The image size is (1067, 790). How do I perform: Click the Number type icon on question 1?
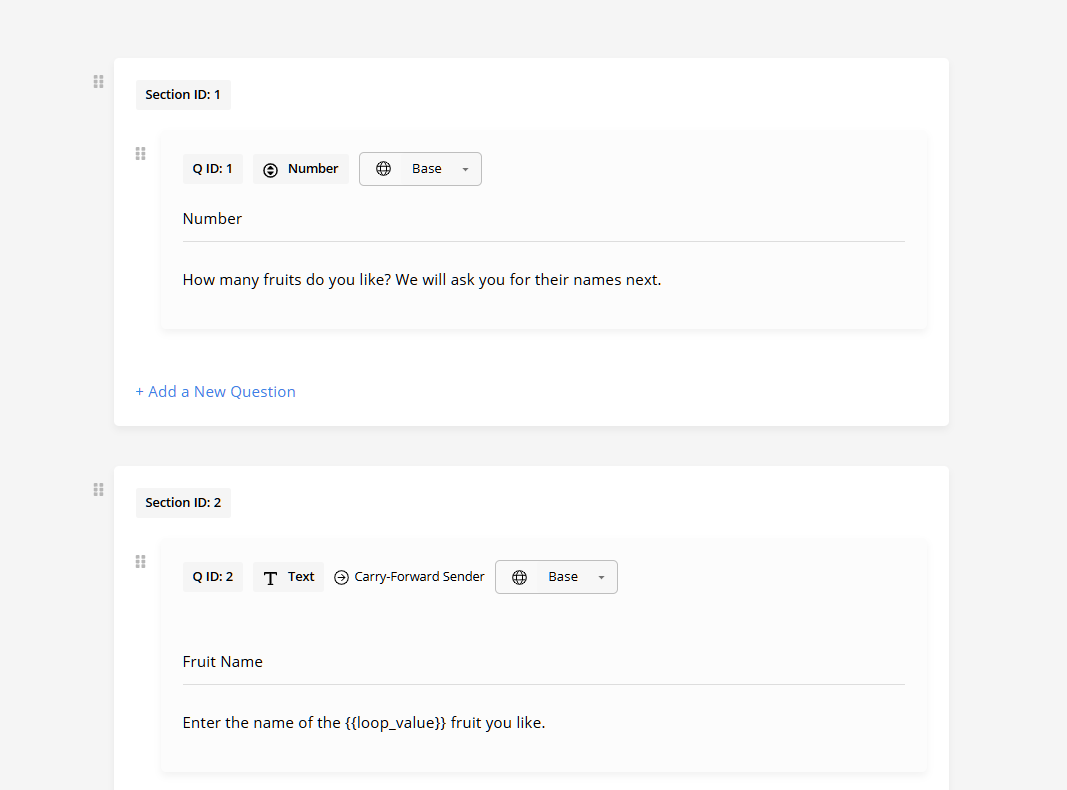[x=270, y=169]
